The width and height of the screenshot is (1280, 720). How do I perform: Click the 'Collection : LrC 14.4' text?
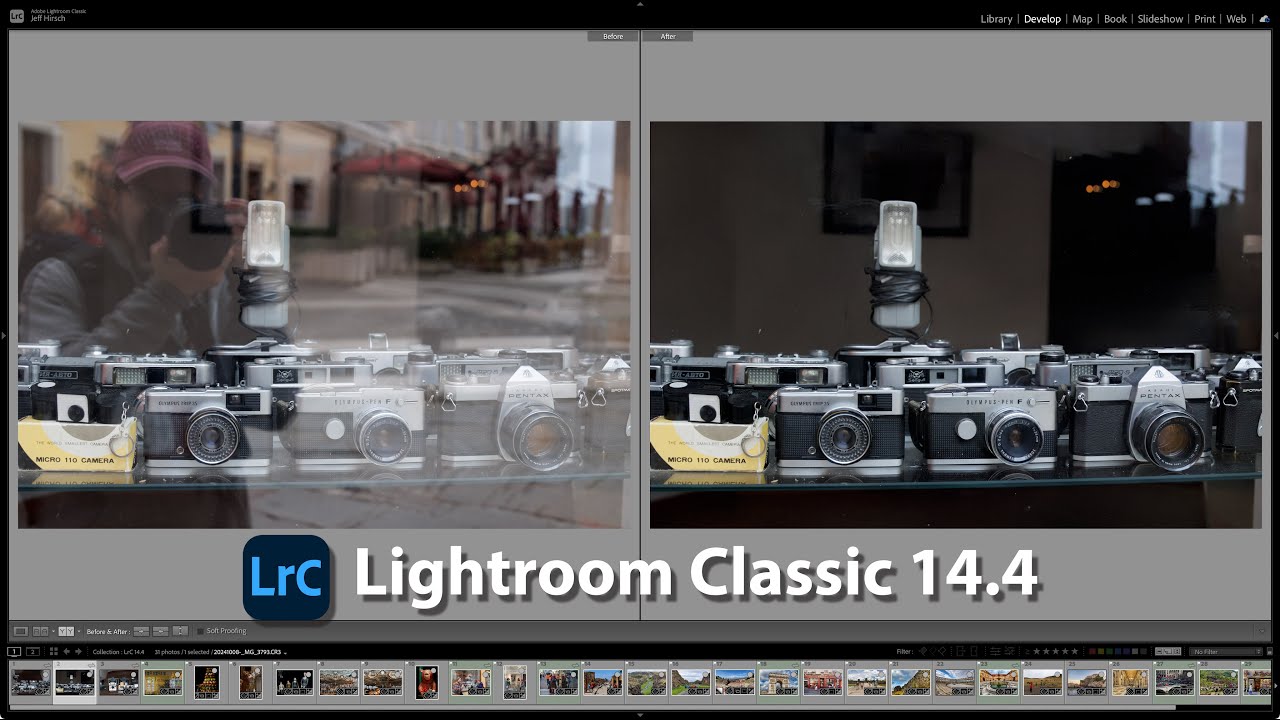(x=118, y=652)
